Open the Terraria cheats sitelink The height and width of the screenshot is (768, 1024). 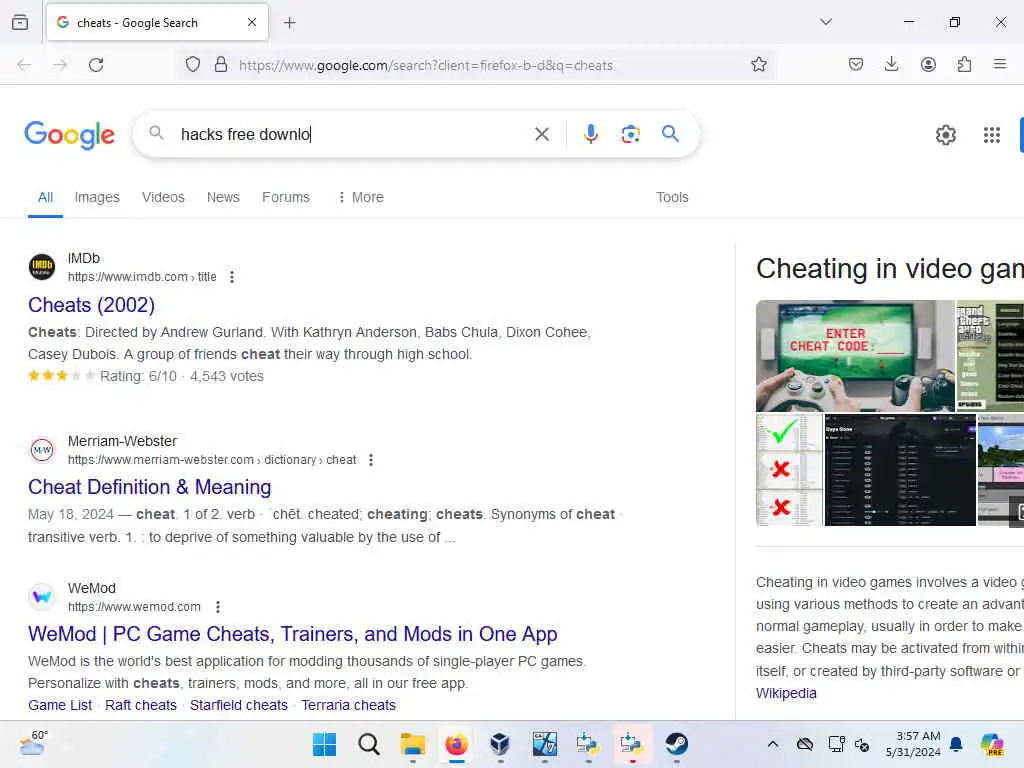coord(349,705)
